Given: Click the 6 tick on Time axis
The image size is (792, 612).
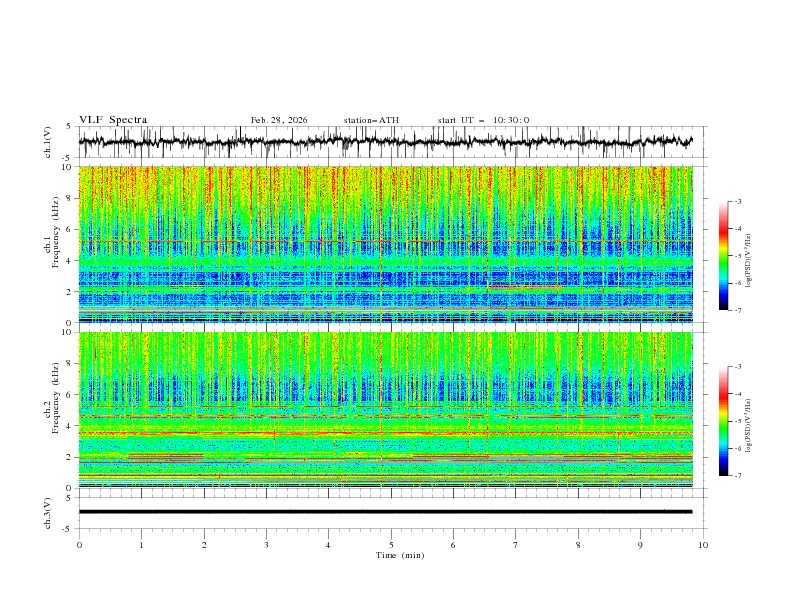Looking at the screenshot, I should [453, 545].
